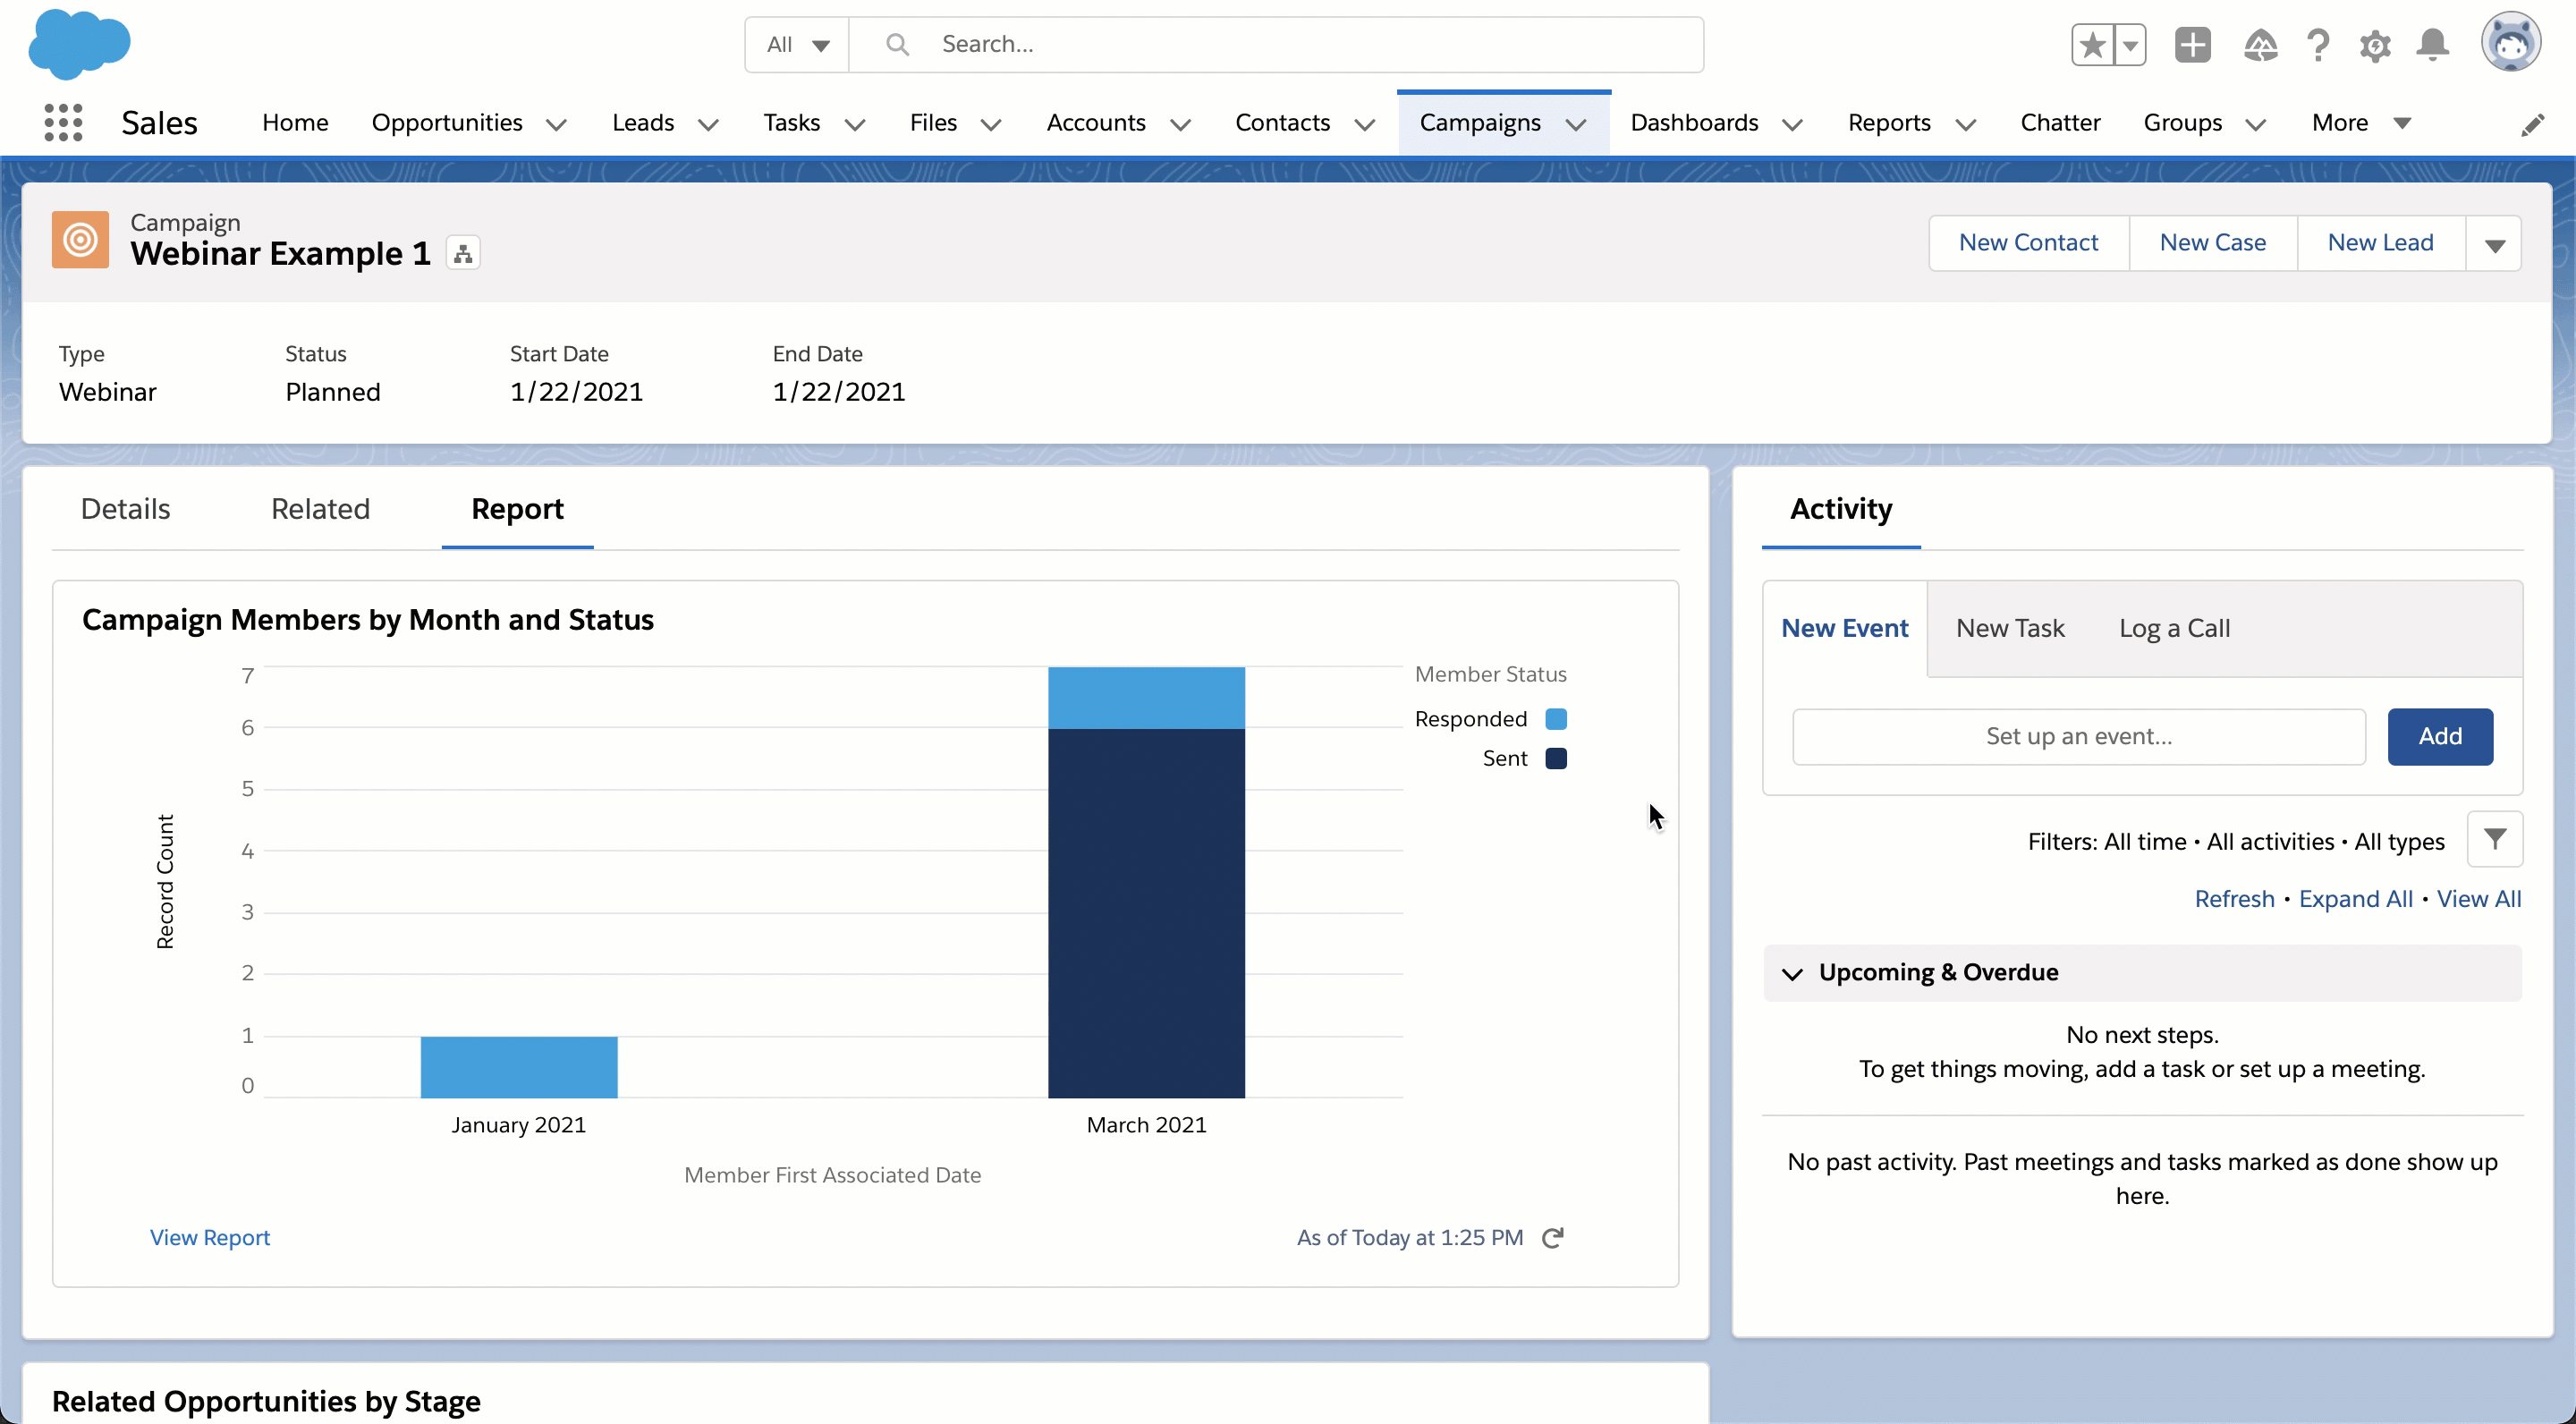Image resolution: width=2576 pixels, height=1424 pixels.
Task: Click the event setup input field
Action: click(2080, 734)
